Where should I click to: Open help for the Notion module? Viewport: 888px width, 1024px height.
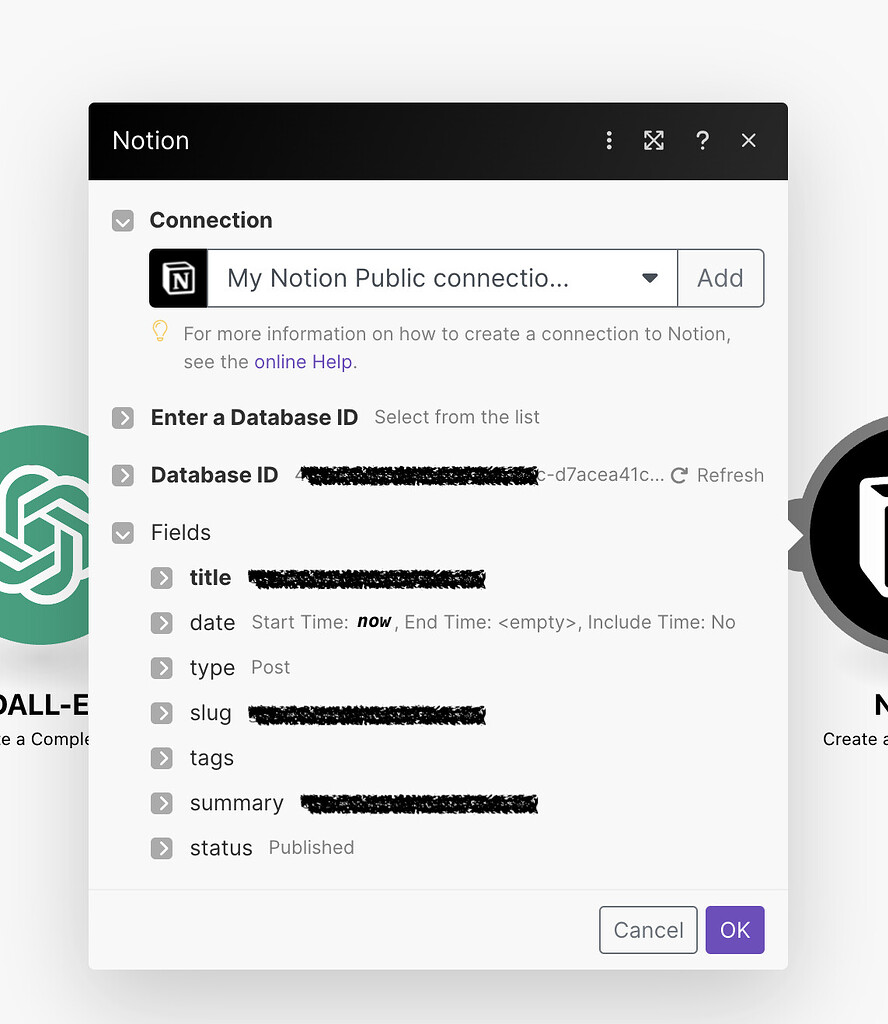(702, 140)
